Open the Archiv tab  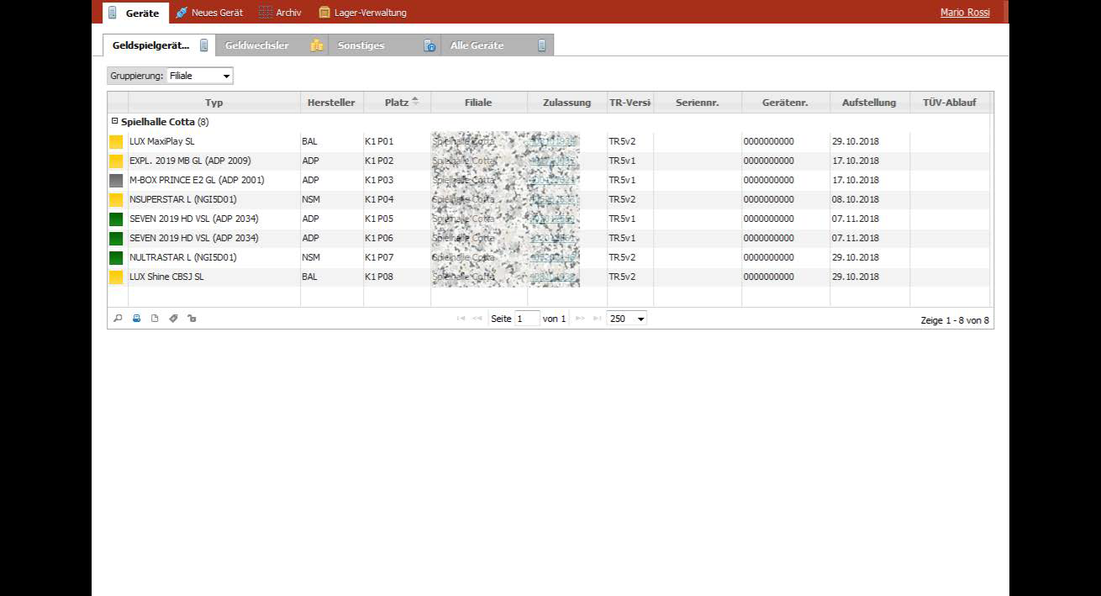click(x=280, y=13)
